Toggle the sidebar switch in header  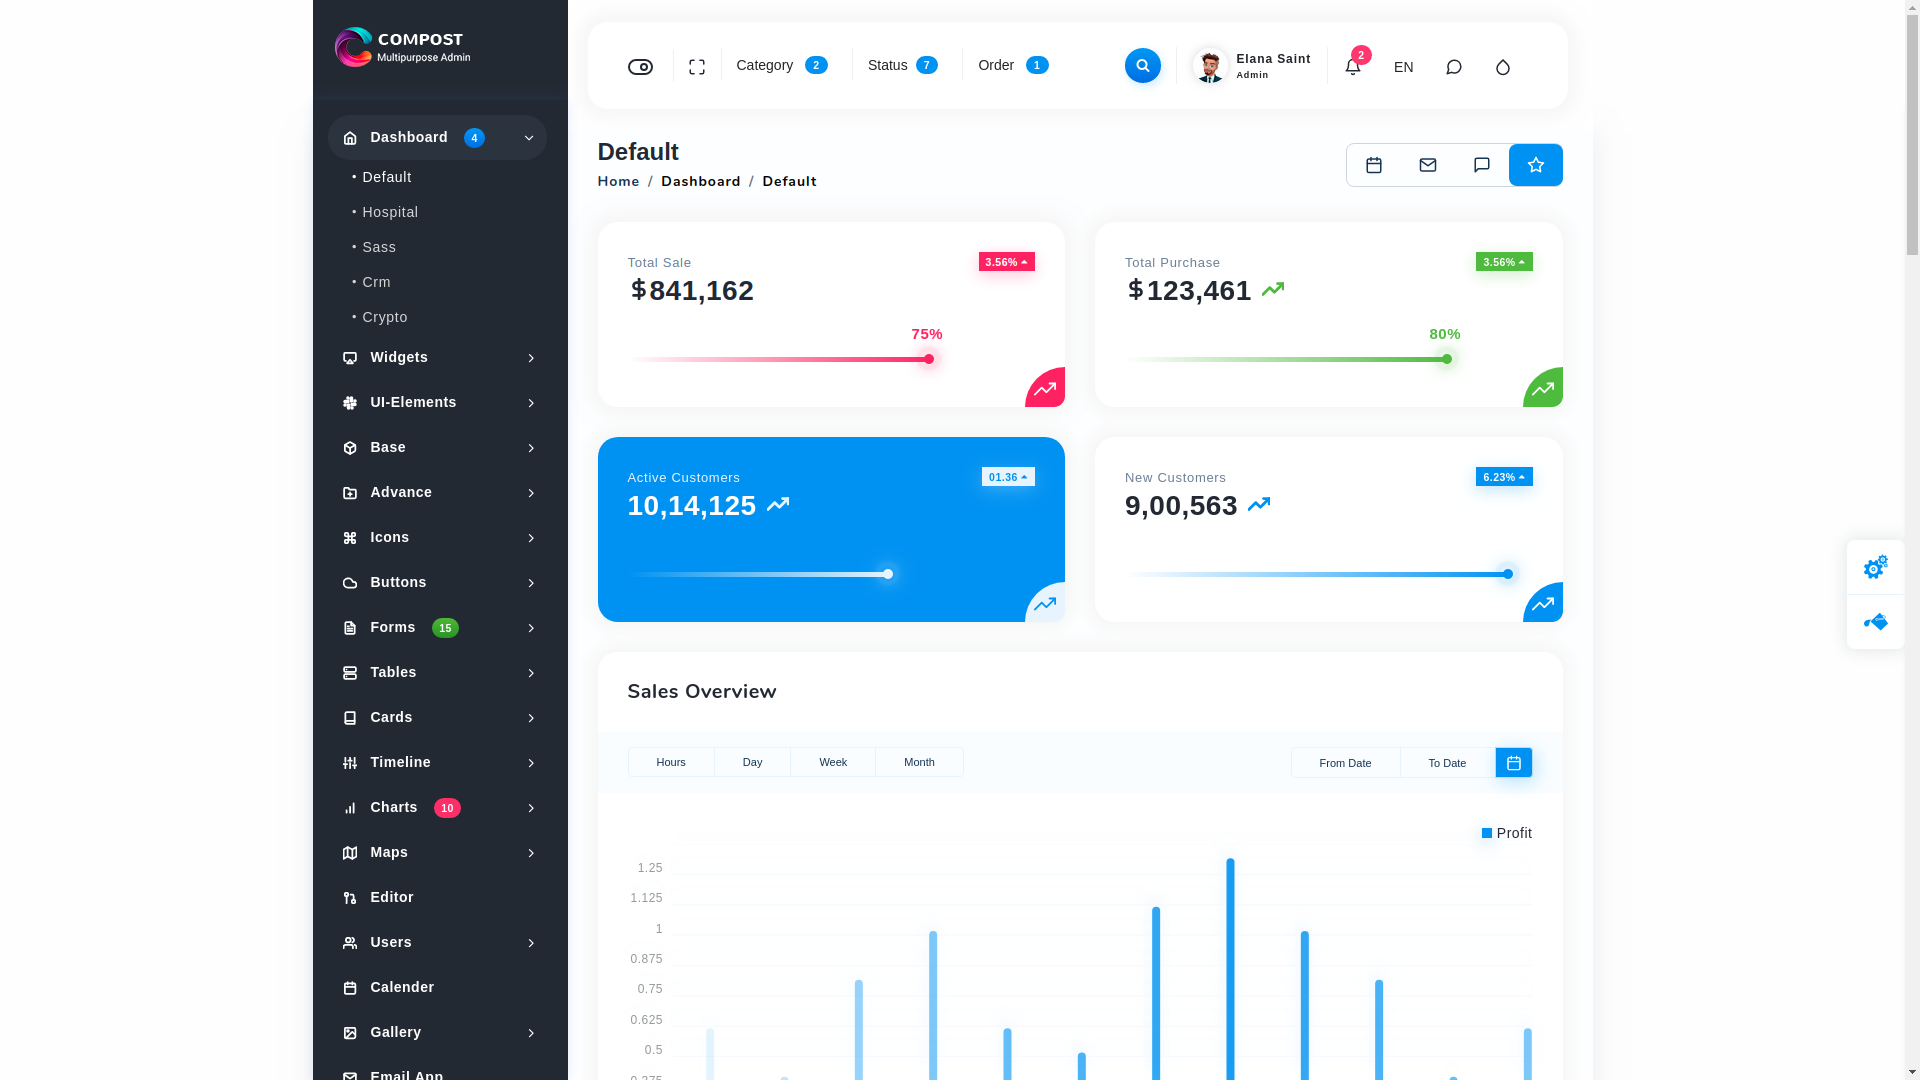pos(640,67)
